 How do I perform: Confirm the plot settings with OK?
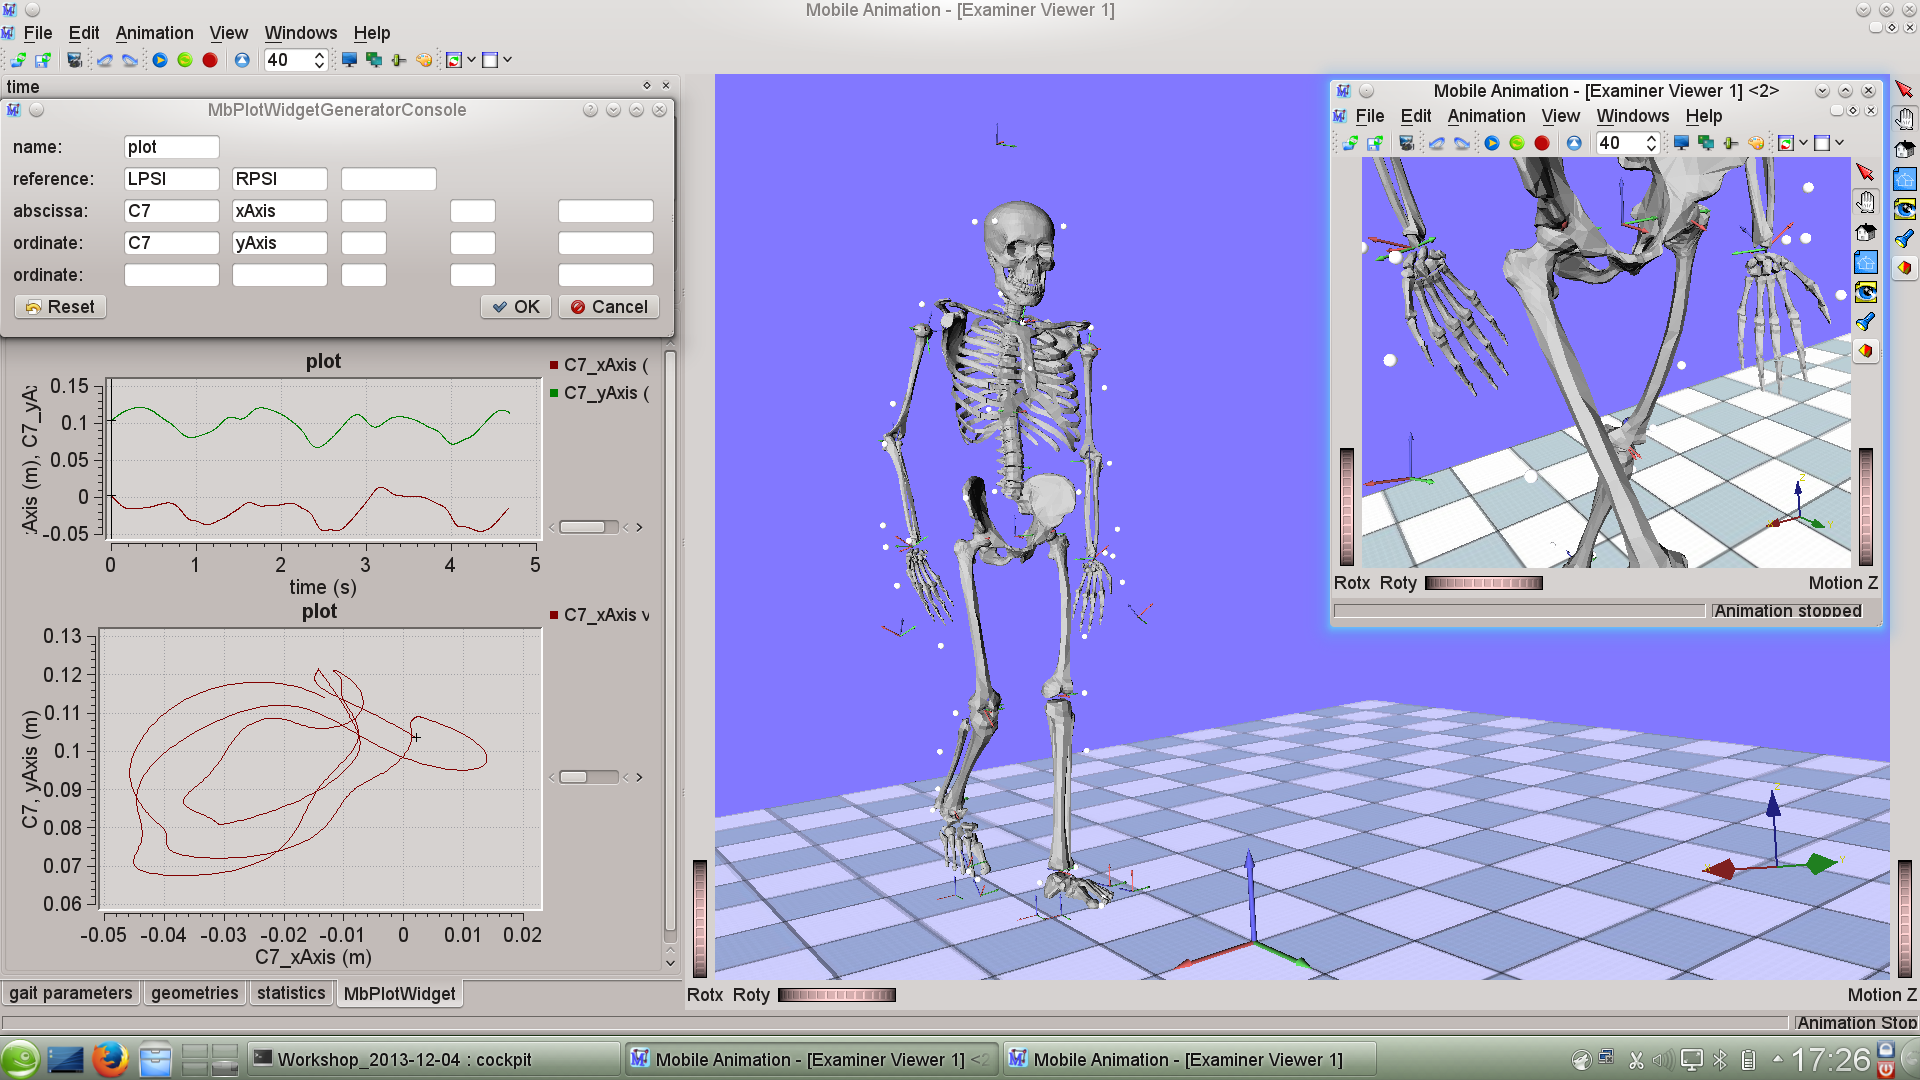(516, 307)
